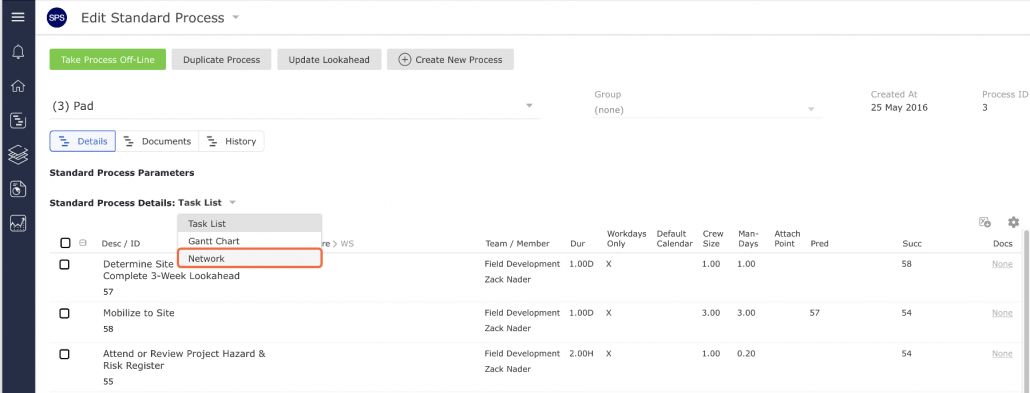1030x393 pixels.
Task: Select Gantt Chart from the view menu
Action: (250, 241)
